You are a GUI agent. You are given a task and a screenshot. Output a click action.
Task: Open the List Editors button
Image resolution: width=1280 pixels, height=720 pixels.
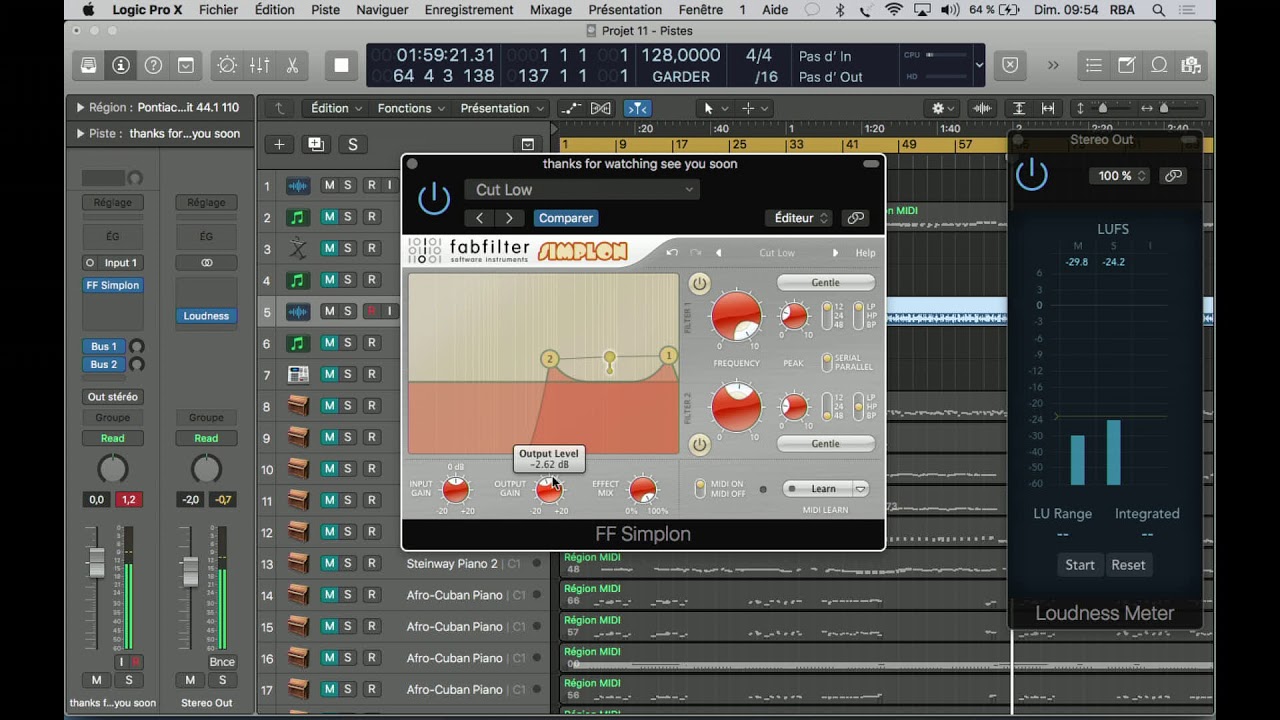tap(1094, 65)
